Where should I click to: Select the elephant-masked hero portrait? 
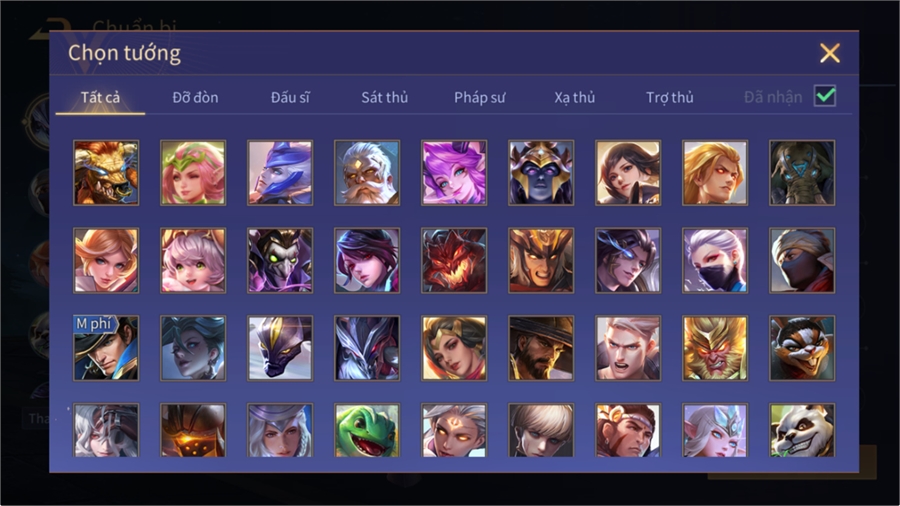pos(802,173)
